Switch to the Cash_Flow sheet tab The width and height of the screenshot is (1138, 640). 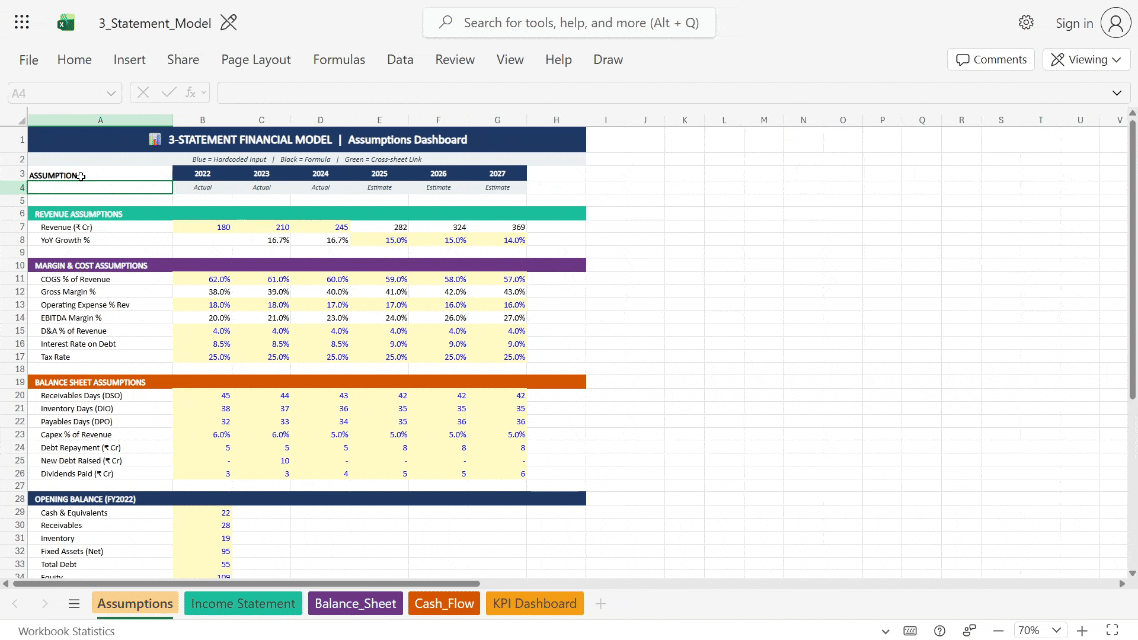pyautogui.click(x=444, y=604)
